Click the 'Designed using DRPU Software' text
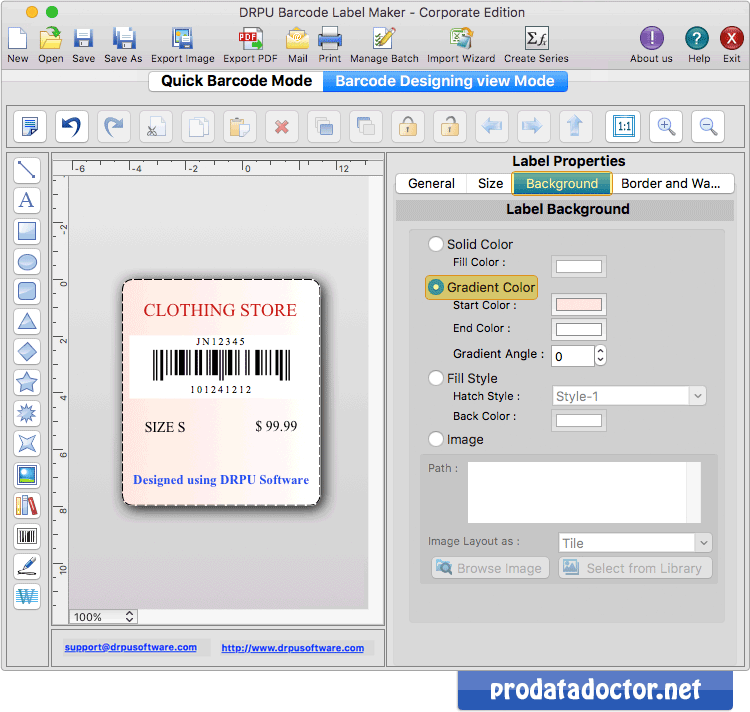The height and width of the screenshot is (712, 750). pos(221,480)
